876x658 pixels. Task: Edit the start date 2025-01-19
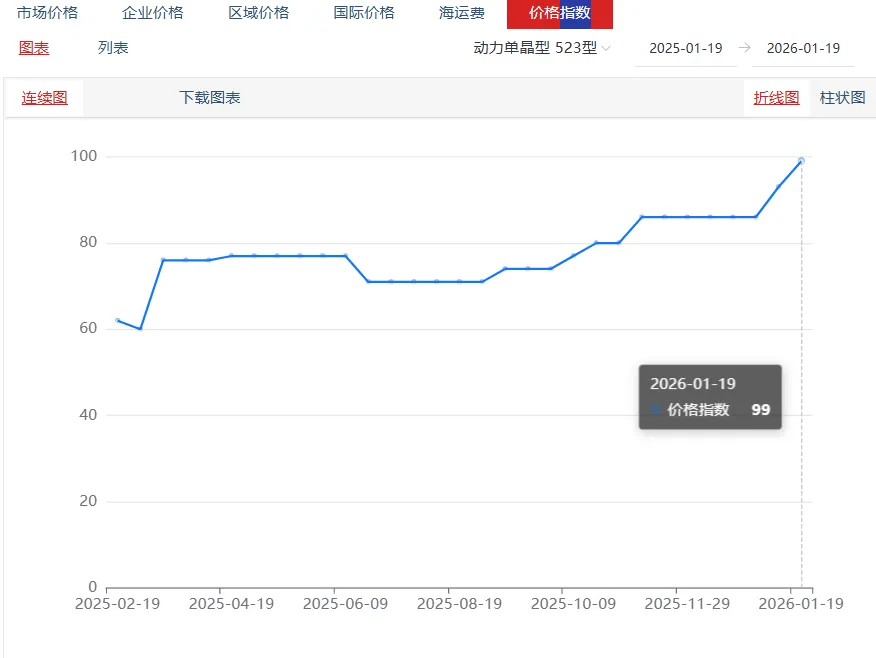point(685,49)
